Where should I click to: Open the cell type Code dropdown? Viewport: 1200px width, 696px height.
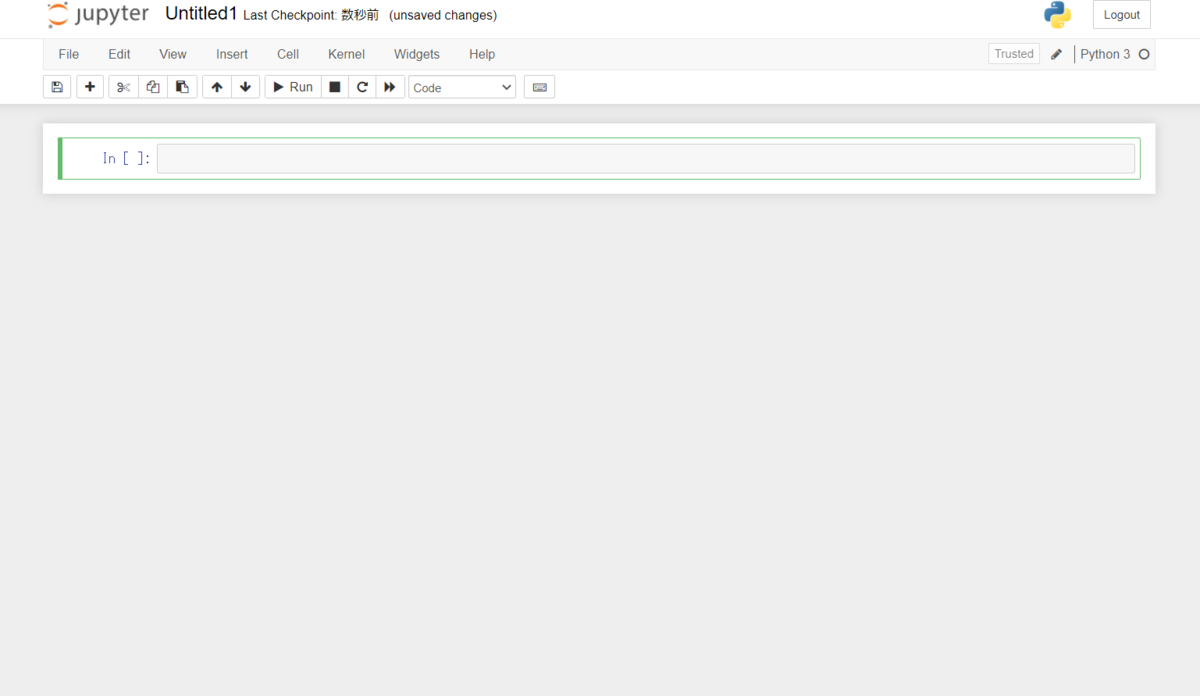(x=462, y=87)
